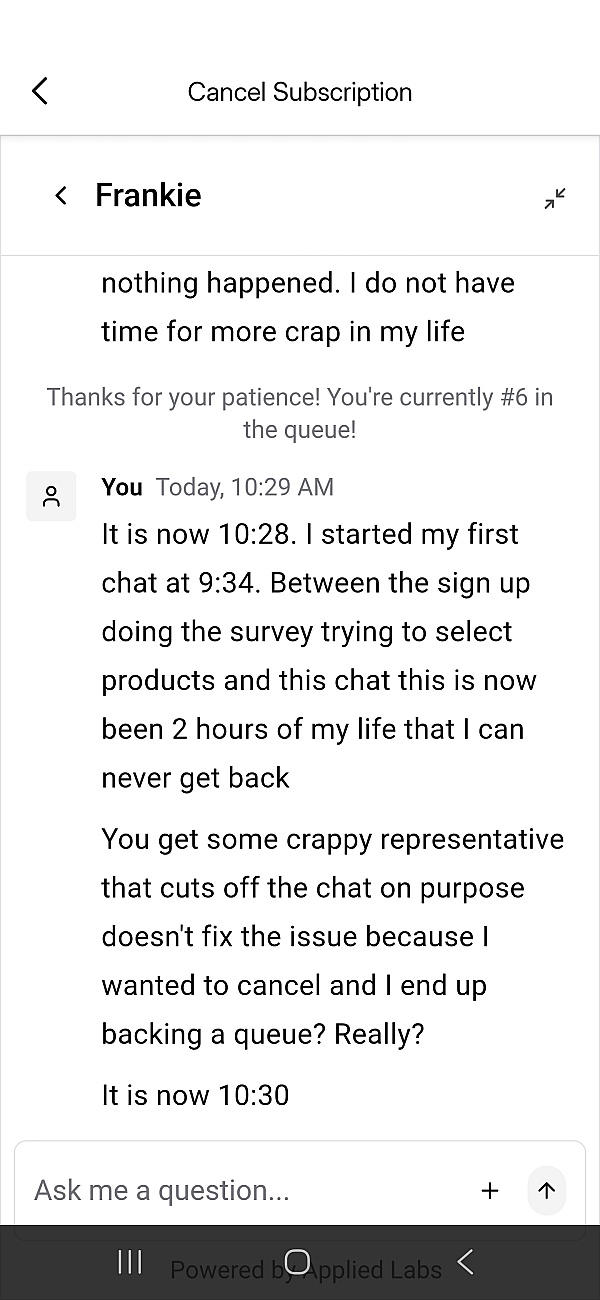Tap the queue position #6 status notice

click(x=300, y=413)
